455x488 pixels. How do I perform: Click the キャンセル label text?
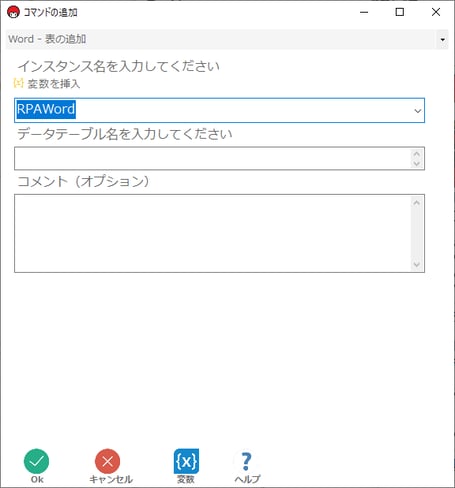[111, 479]
